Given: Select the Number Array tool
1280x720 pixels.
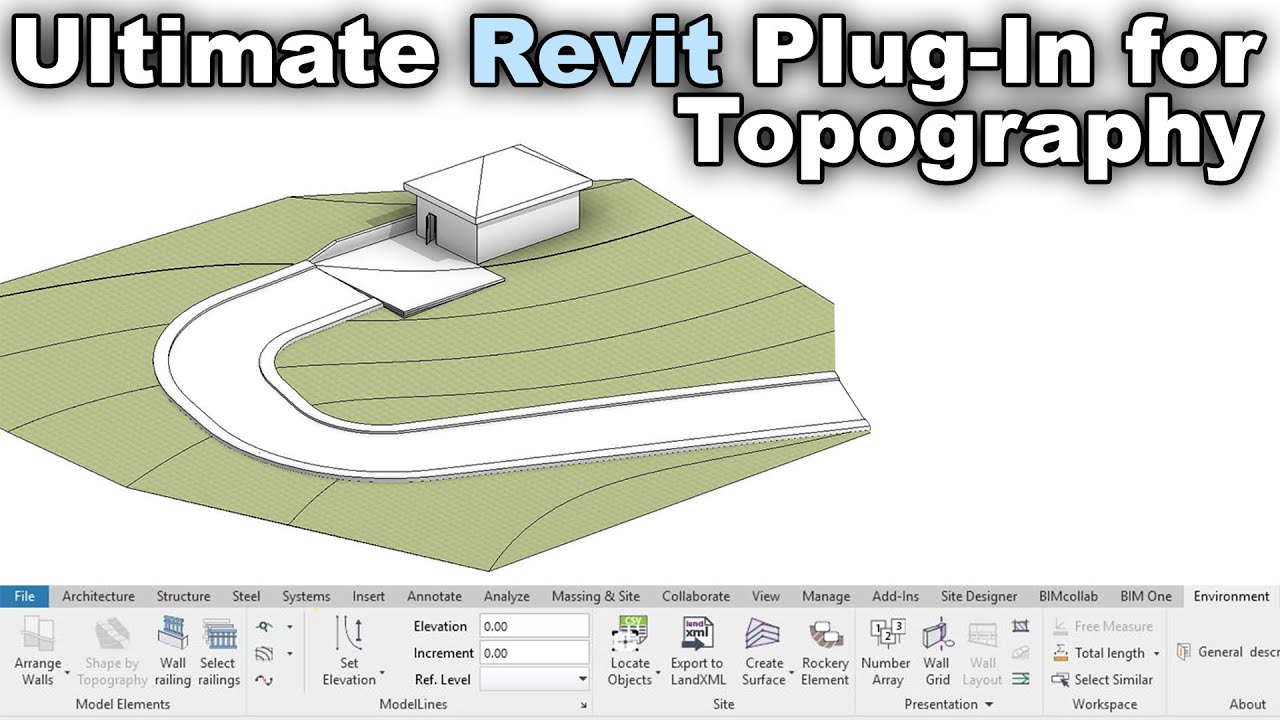Looking at the screenshot, I should tap(886, 652).
